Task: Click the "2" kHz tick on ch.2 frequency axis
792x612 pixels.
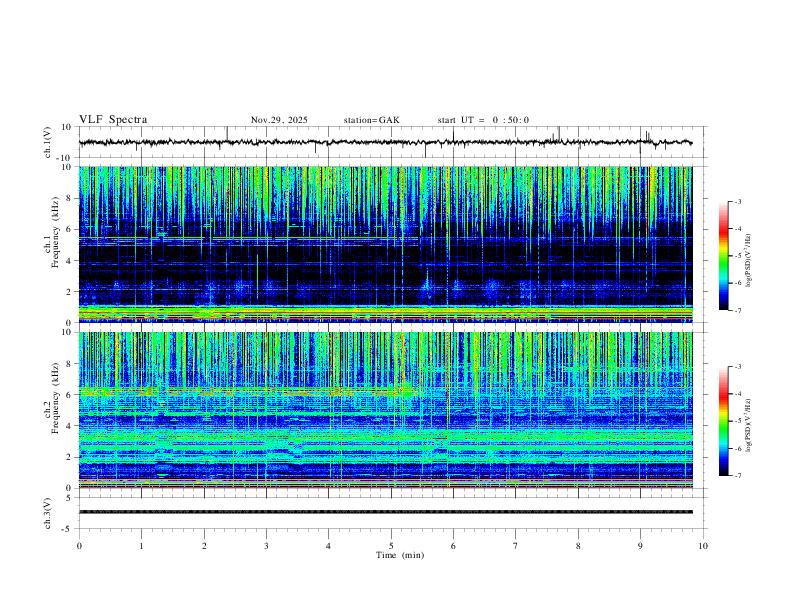Action: coord(69,457)
